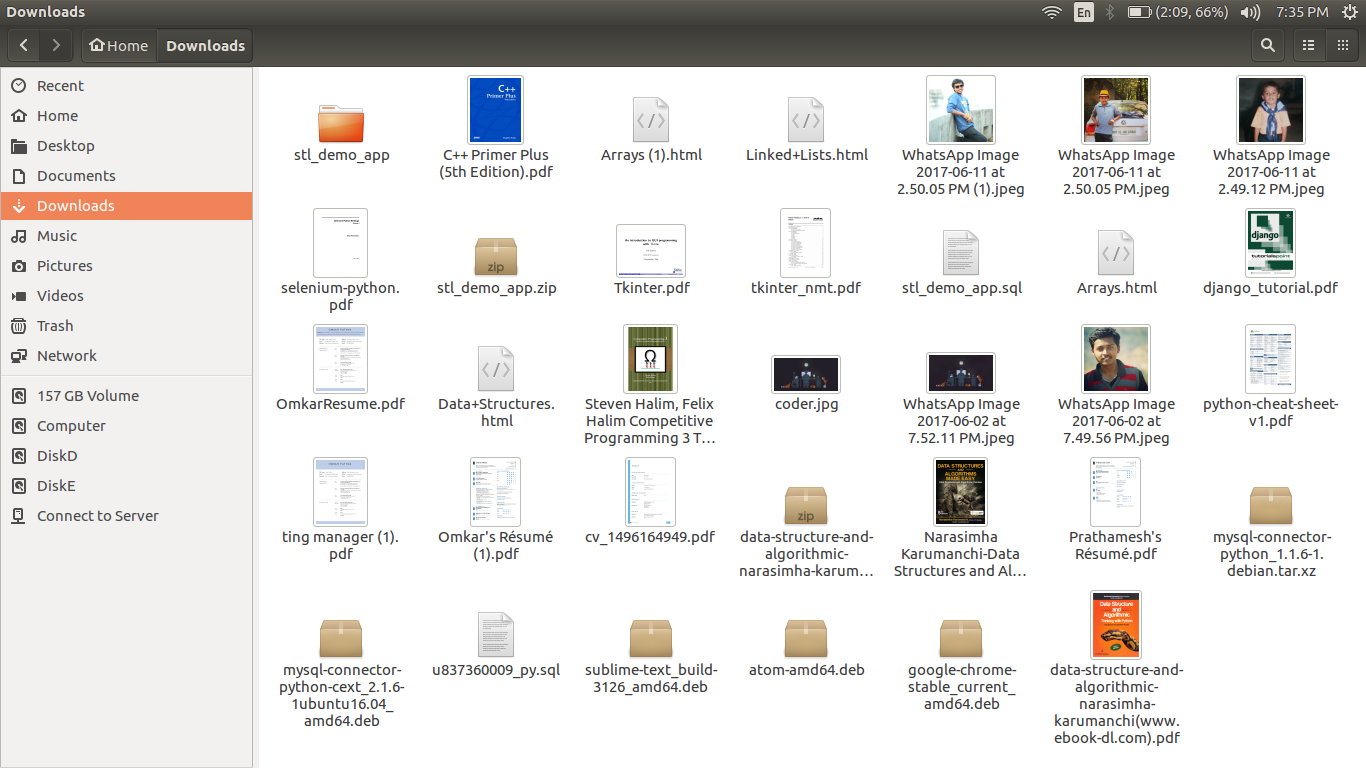Open Trash in the sidebar
This screenshot has width=1366, height=768.
(x=126, y=326)
